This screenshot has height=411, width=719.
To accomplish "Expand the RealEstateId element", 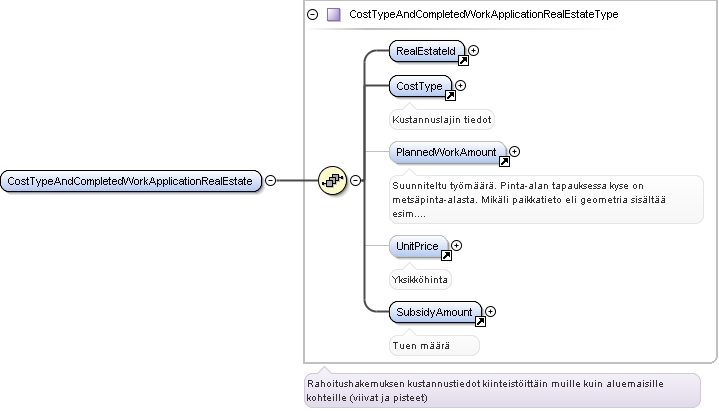I will coord(474,50).
